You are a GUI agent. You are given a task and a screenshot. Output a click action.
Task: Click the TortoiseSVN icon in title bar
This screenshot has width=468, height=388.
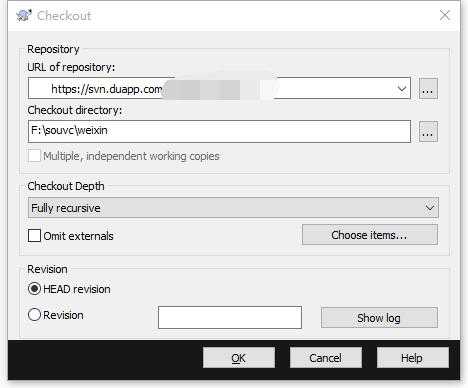pos(23,15)
